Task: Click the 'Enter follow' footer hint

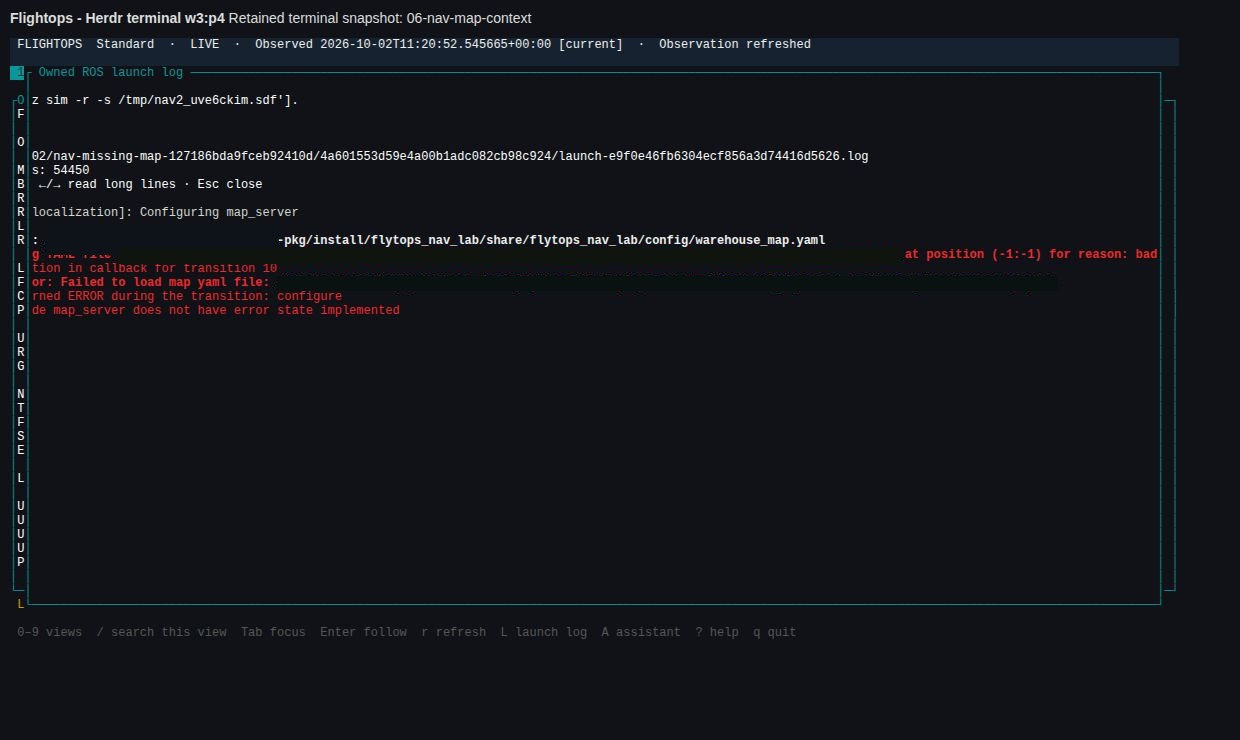Action: (x=363, y=632)
